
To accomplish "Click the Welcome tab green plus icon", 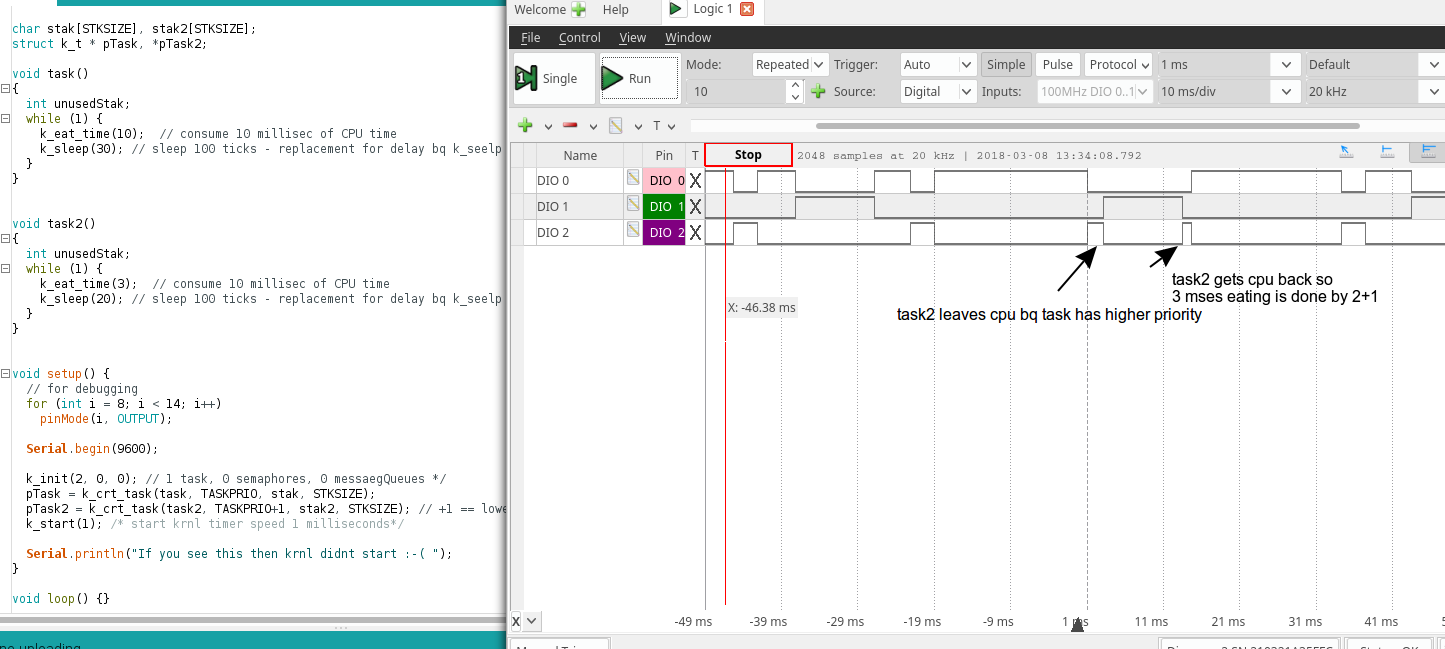I will point(578,10).
